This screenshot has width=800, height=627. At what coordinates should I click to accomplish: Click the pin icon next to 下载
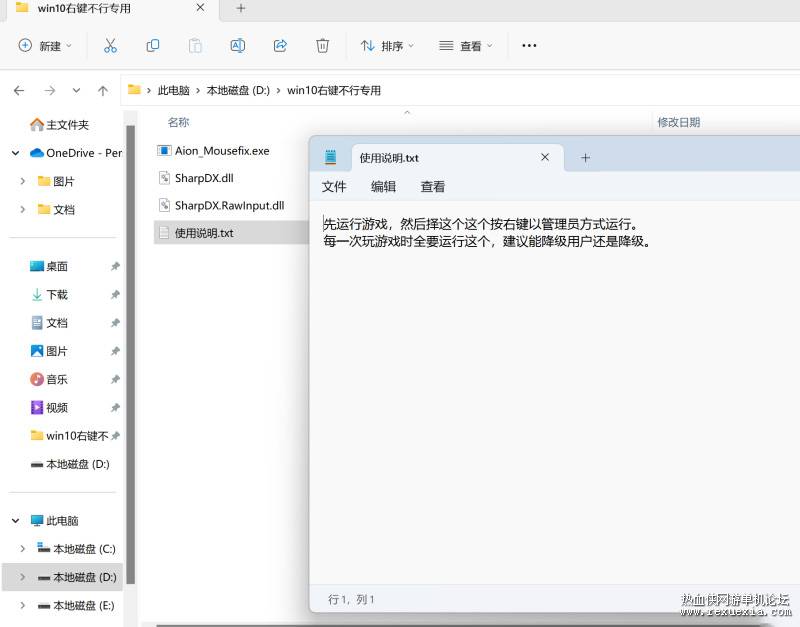point(115,294)
